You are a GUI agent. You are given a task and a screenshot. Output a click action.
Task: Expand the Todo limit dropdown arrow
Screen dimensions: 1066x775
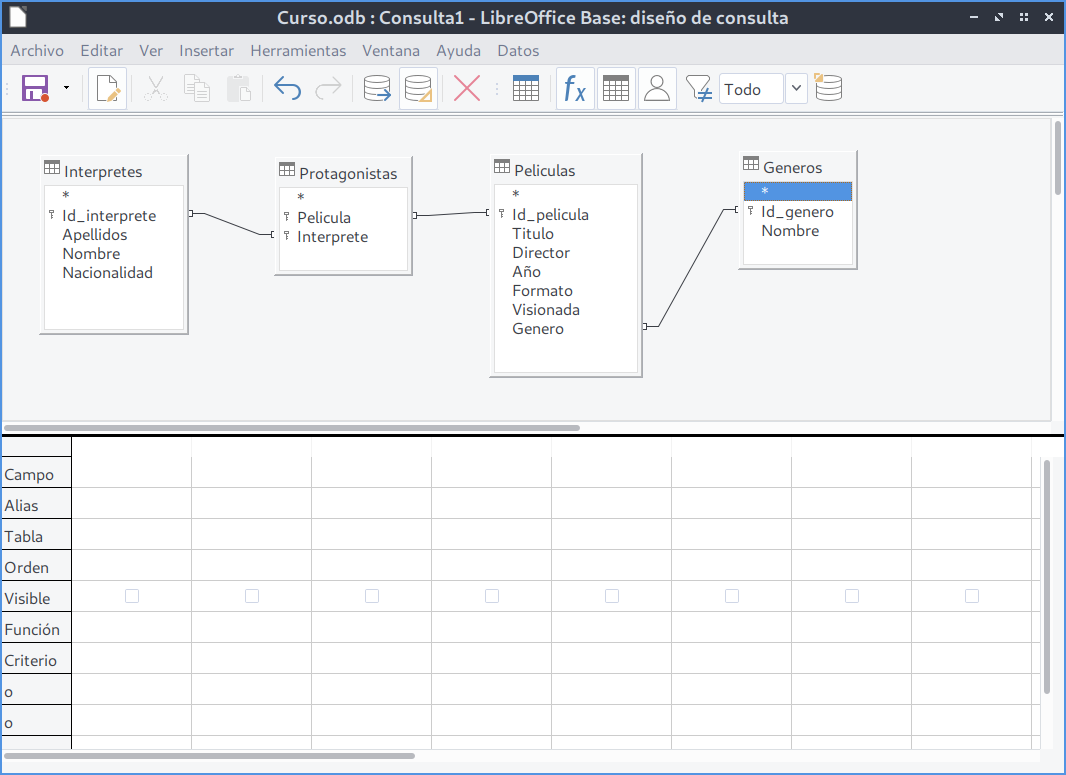796,89
